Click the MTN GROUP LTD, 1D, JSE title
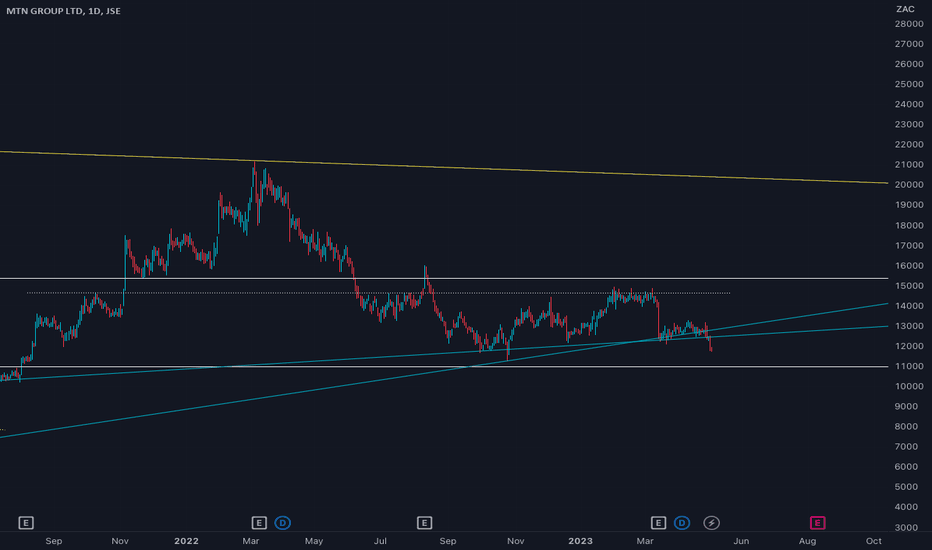 (63, 11)
